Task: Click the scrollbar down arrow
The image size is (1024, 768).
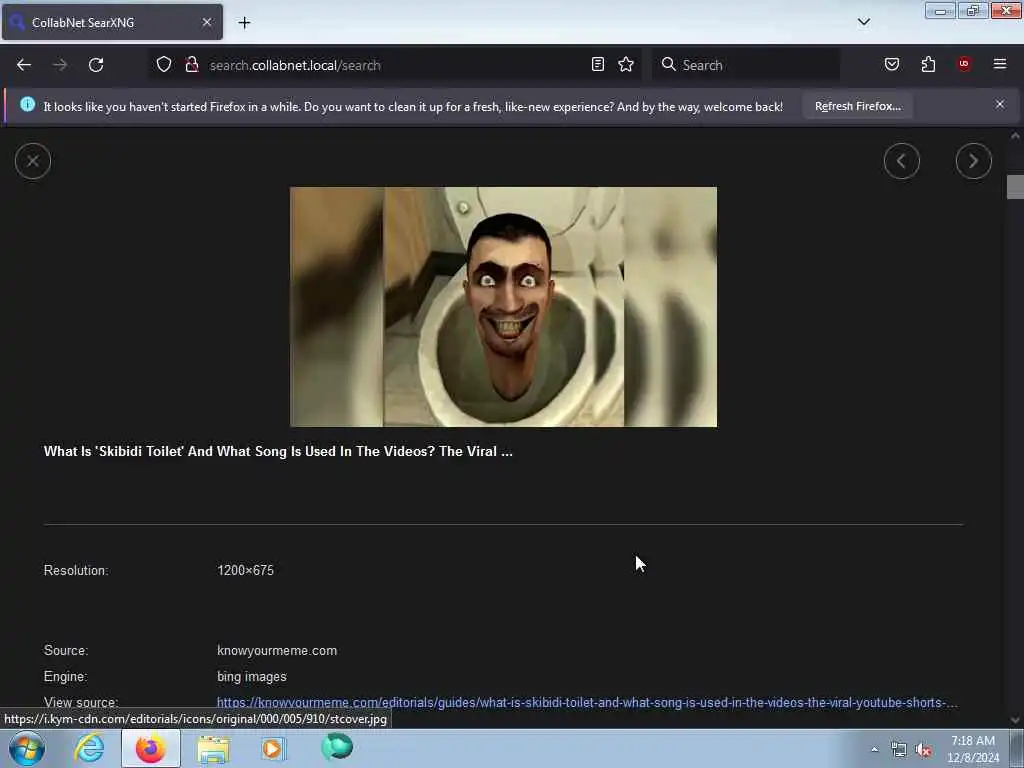Action: tap(1015, 720)
